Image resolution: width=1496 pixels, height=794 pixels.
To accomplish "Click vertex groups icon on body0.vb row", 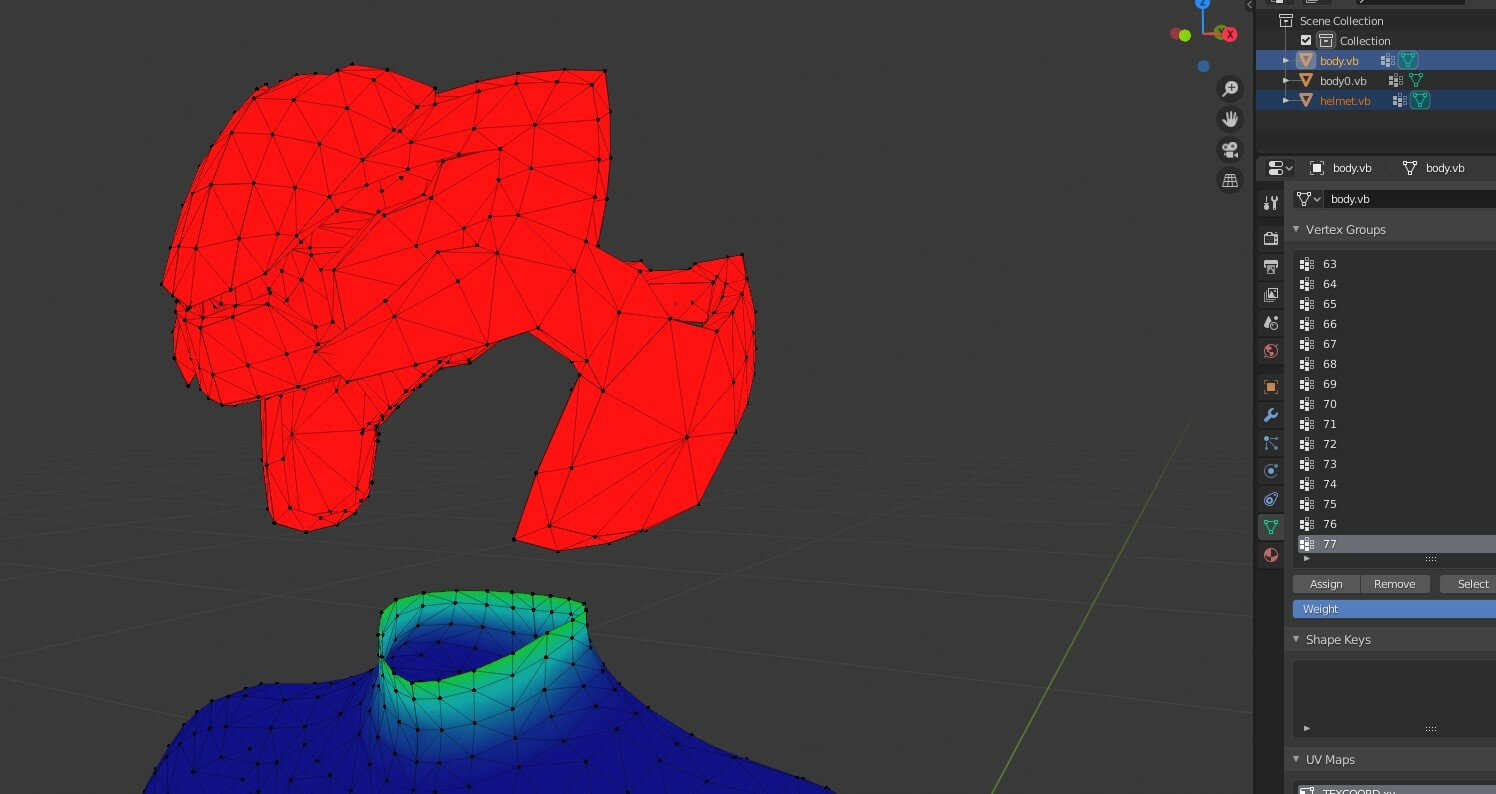I will pos(1394,81).
